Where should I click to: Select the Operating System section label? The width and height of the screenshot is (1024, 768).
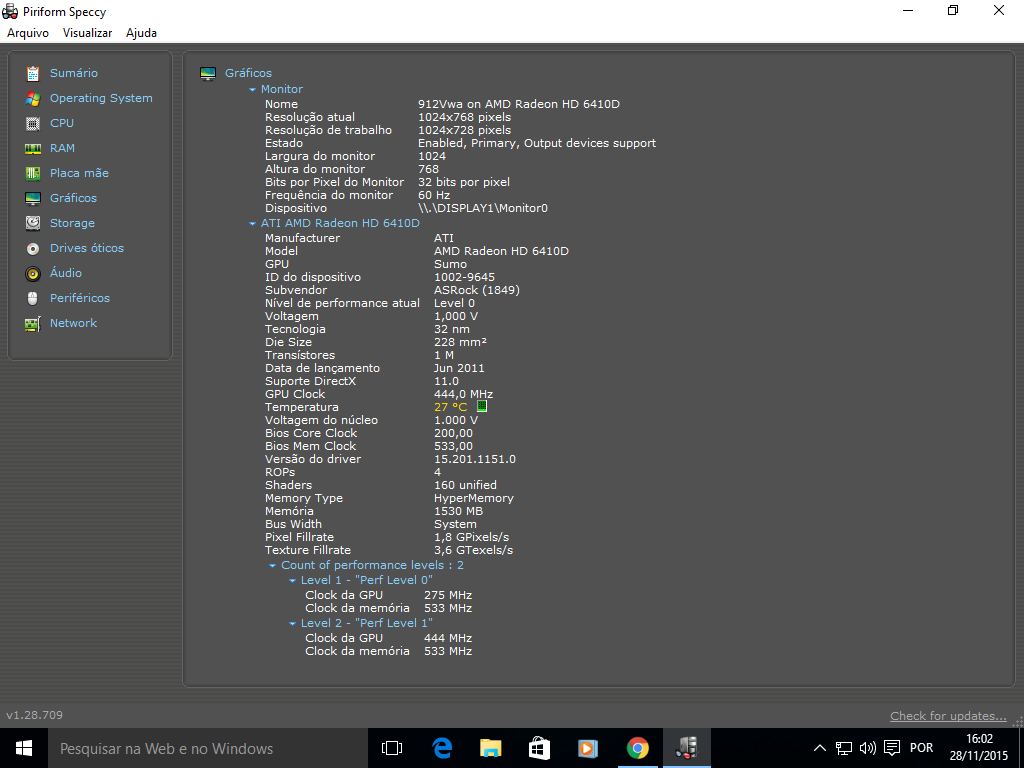click(101, 98)
